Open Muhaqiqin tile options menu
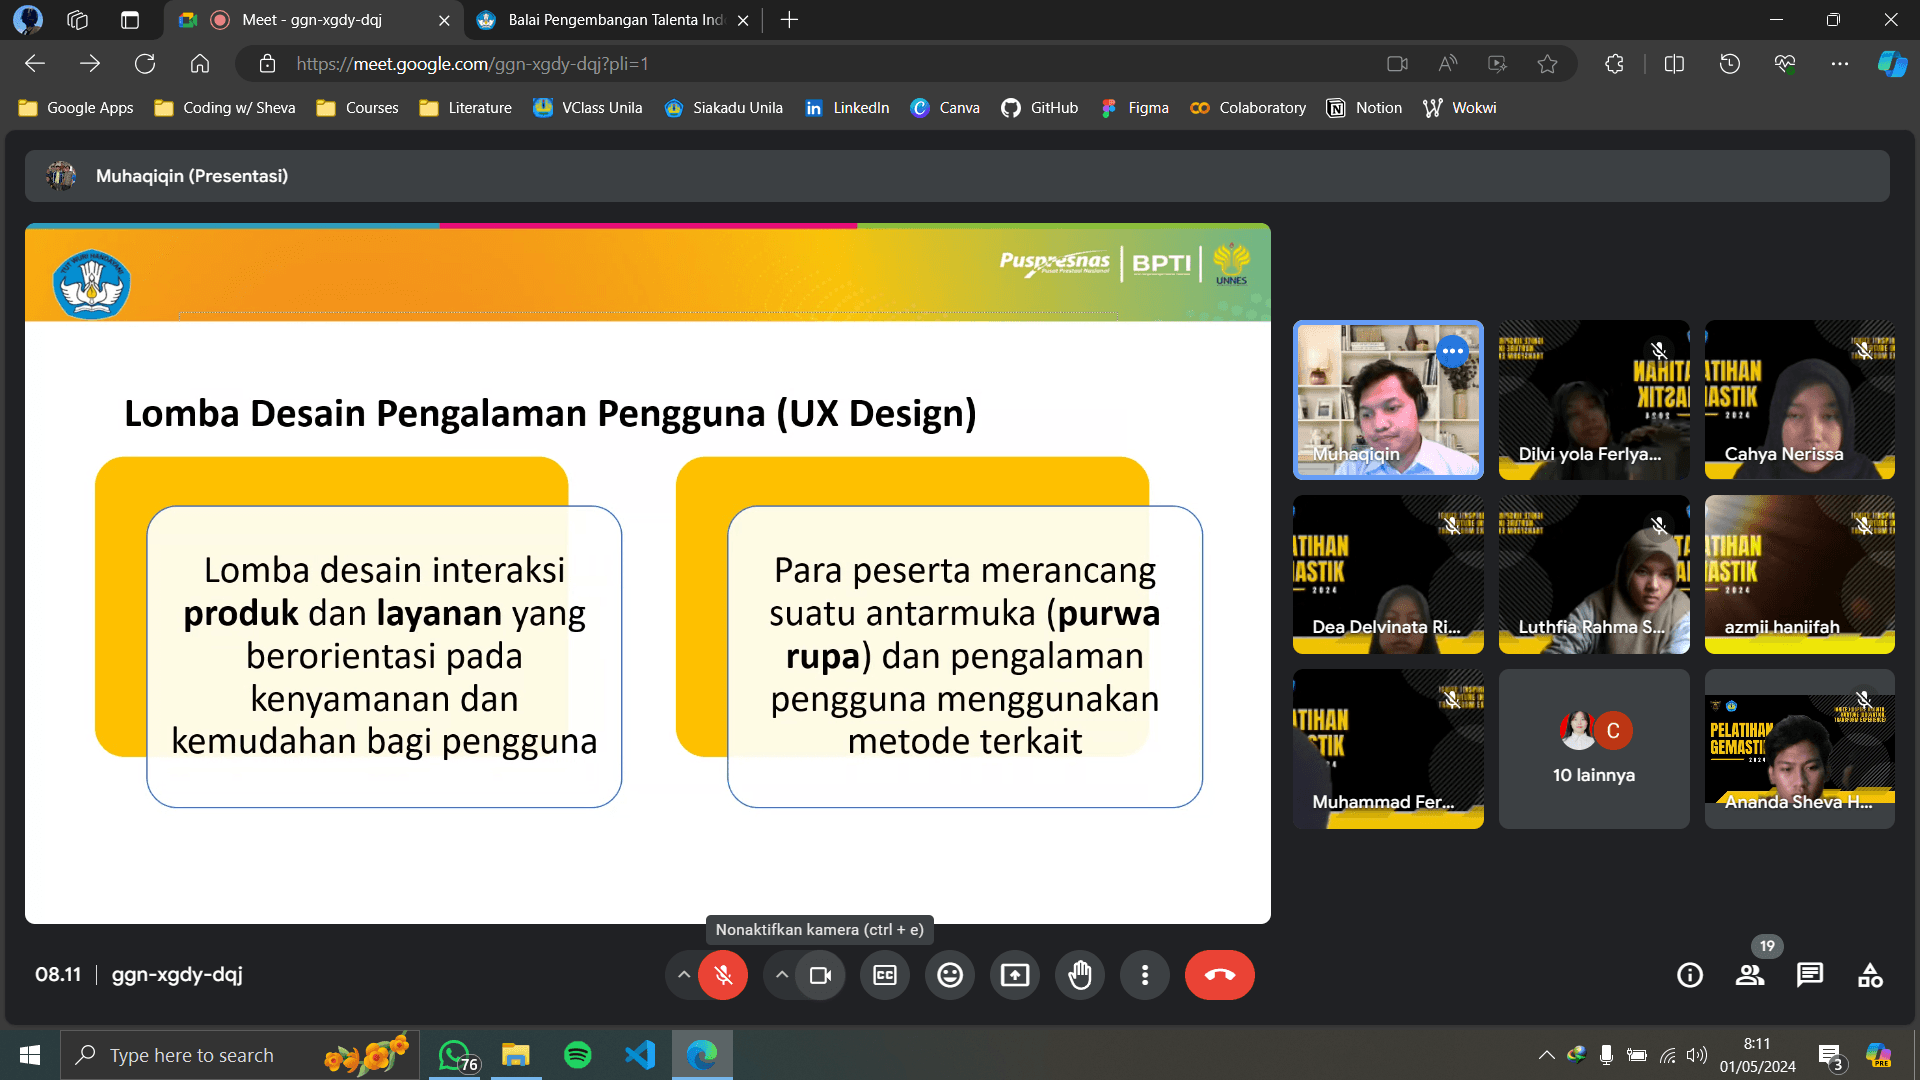Image resolution: width=1920 pixels, height=1080 pixels. [x=1452, y=351]
